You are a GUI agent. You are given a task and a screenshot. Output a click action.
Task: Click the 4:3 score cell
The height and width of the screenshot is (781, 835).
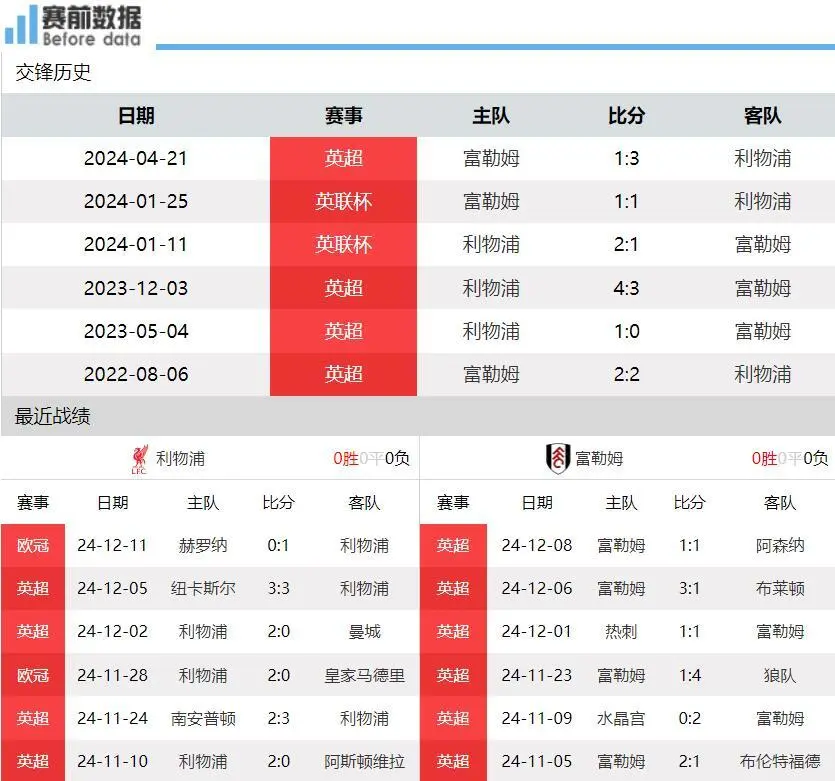coord(626,288)
